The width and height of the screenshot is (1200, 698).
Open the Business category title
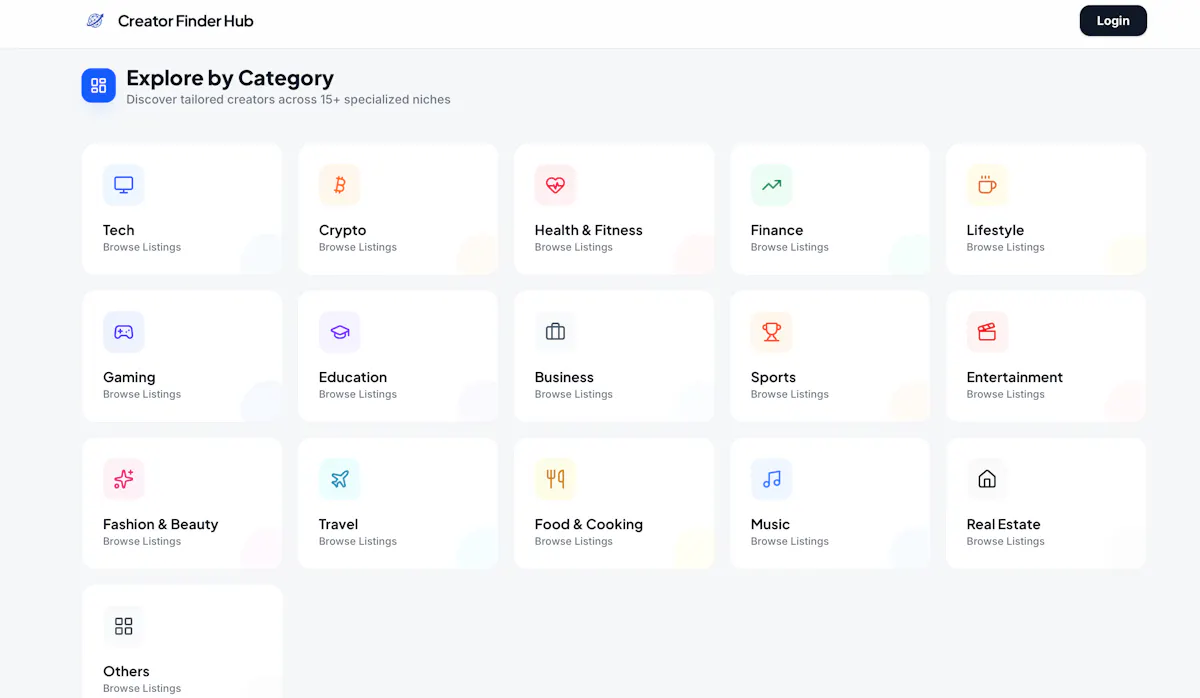pos(565,377)
